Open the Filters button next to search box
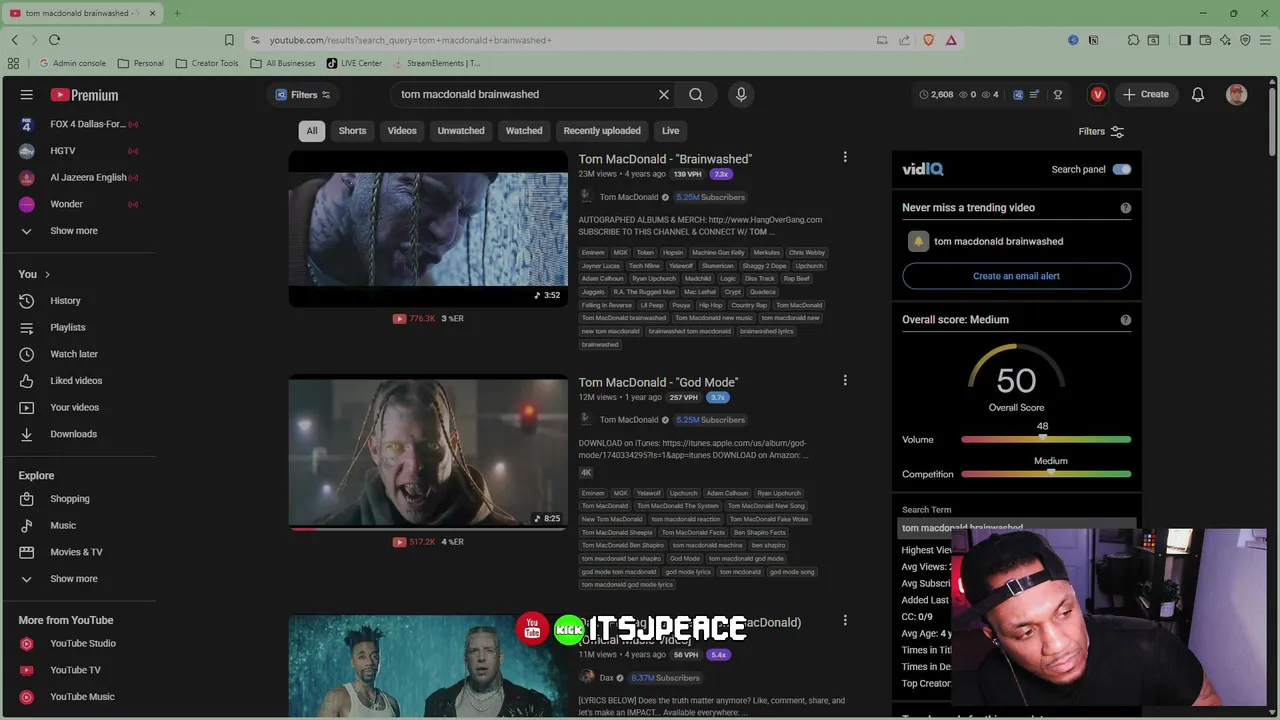1280x720 pixels. pos(303,95)
